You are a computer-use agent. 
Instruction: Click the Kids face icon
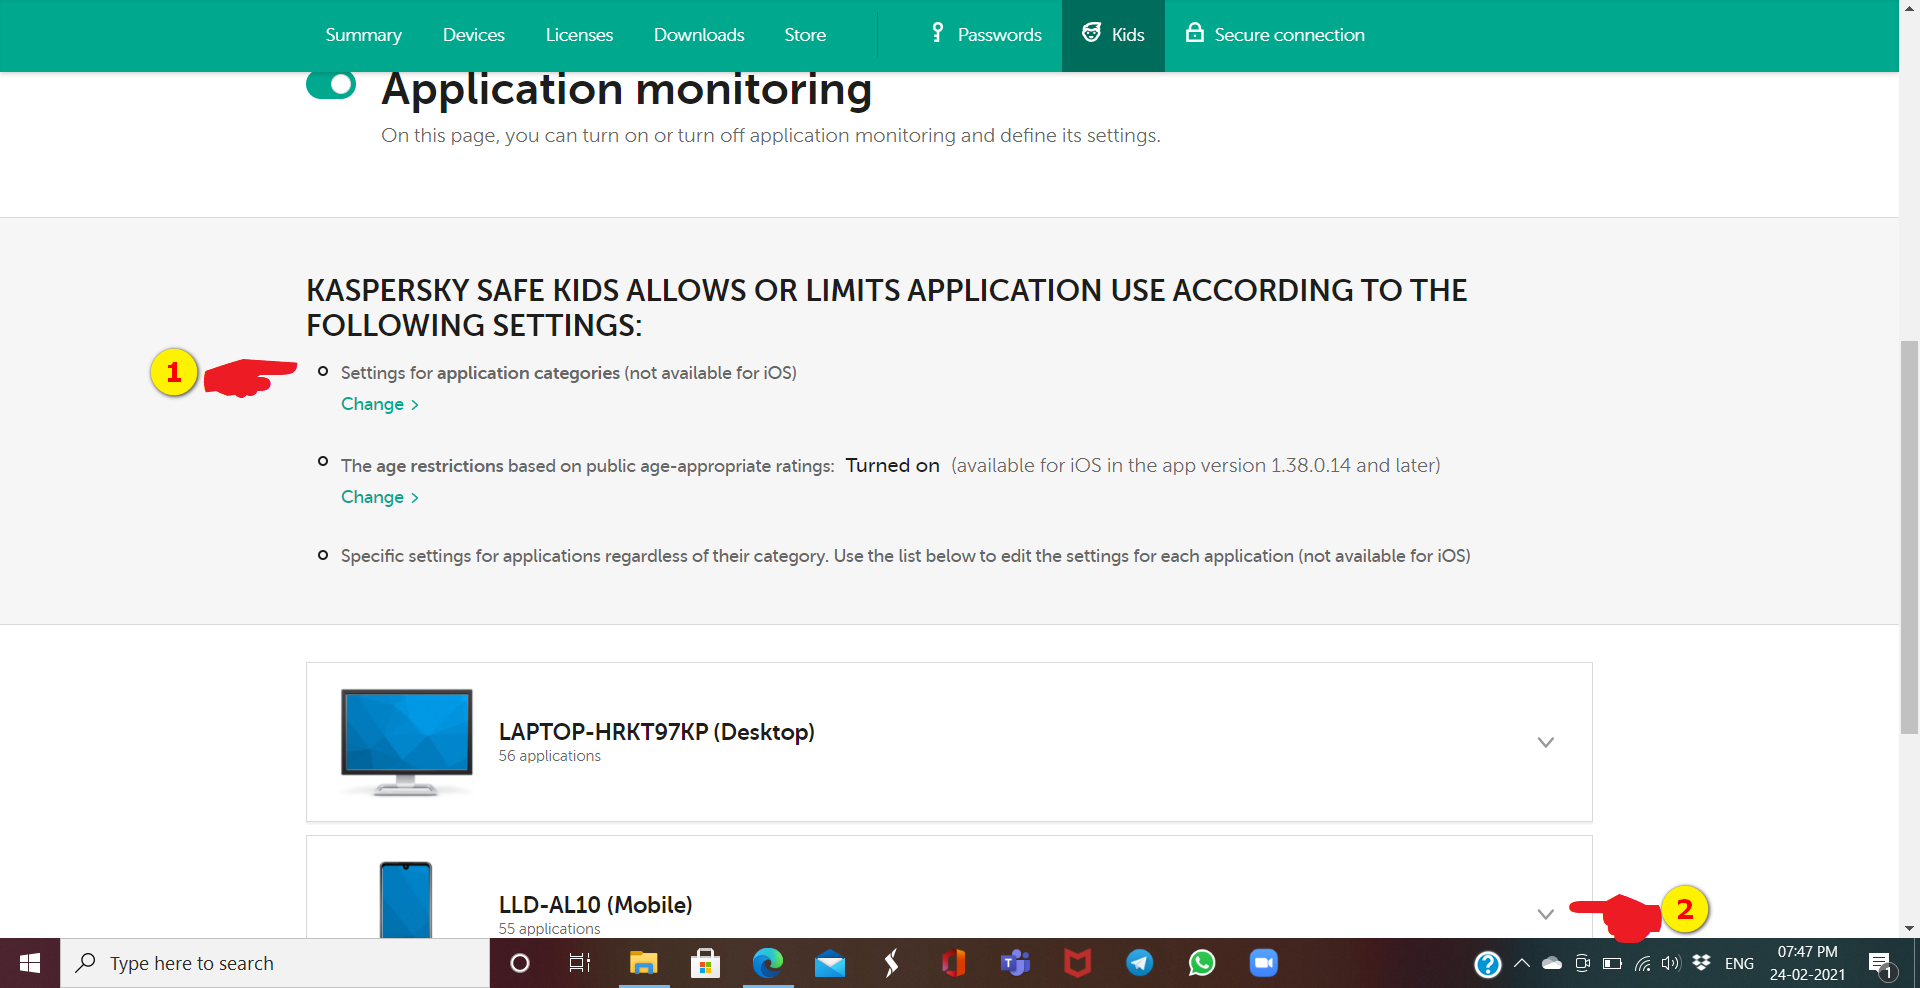point(1091,33)
